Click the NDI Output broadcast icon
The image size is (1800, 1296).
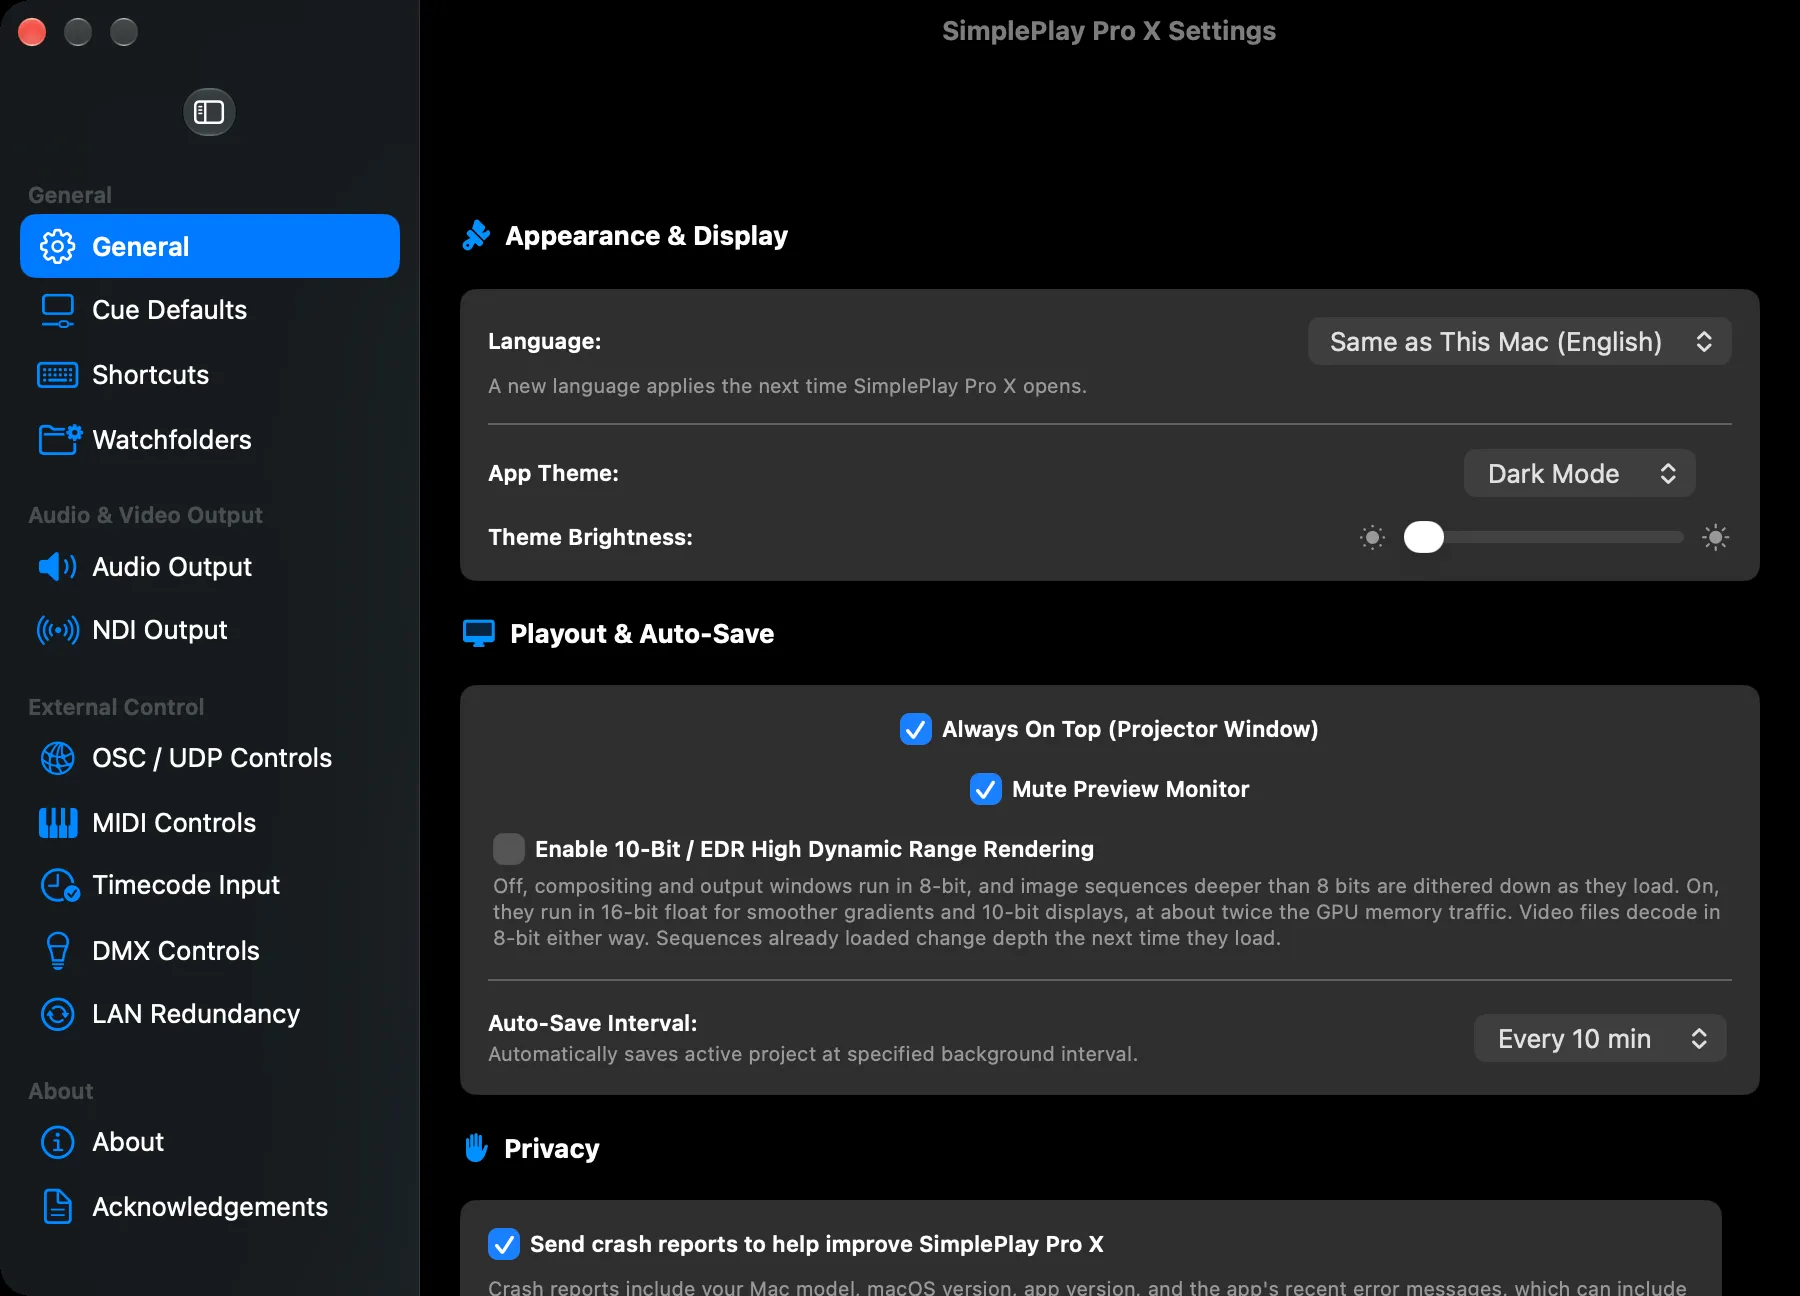click(x=58, y=630)
